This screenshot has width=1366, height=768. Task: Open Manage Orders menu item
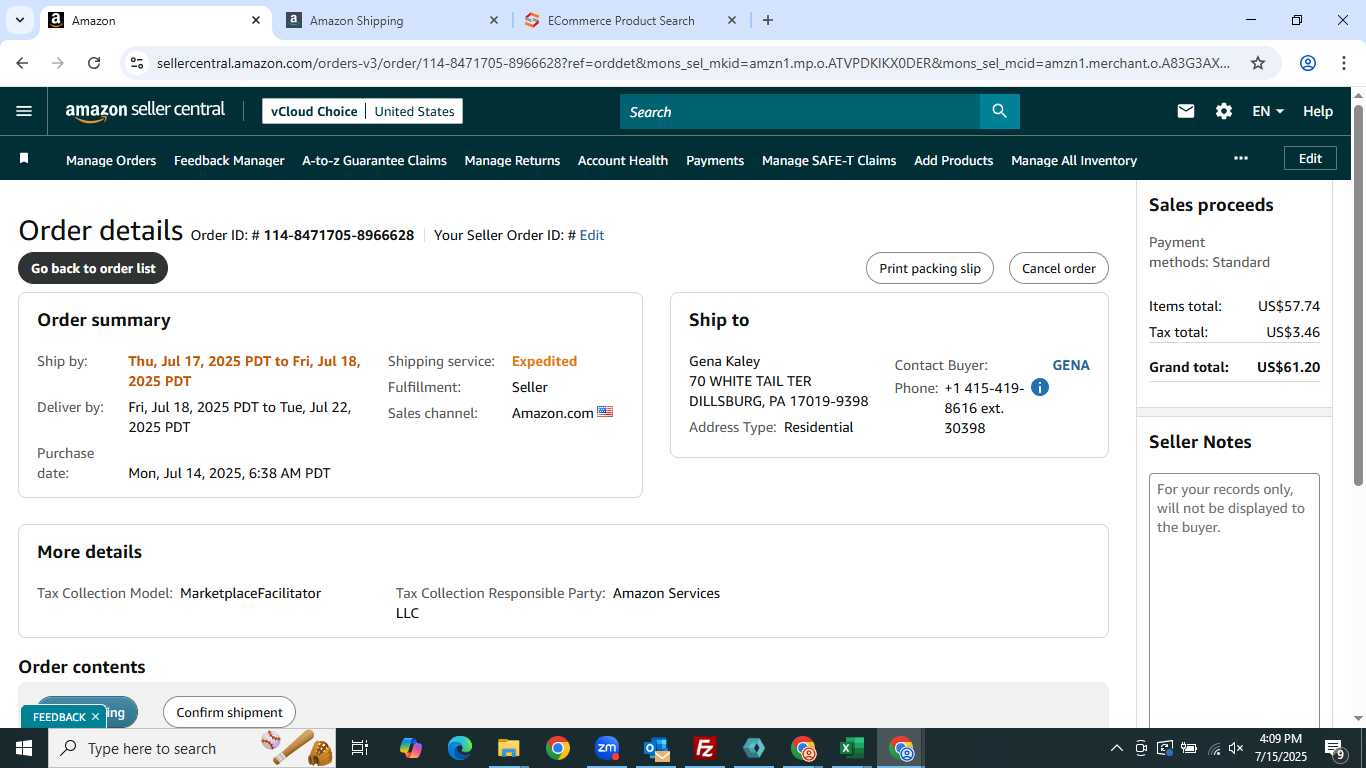111,160
